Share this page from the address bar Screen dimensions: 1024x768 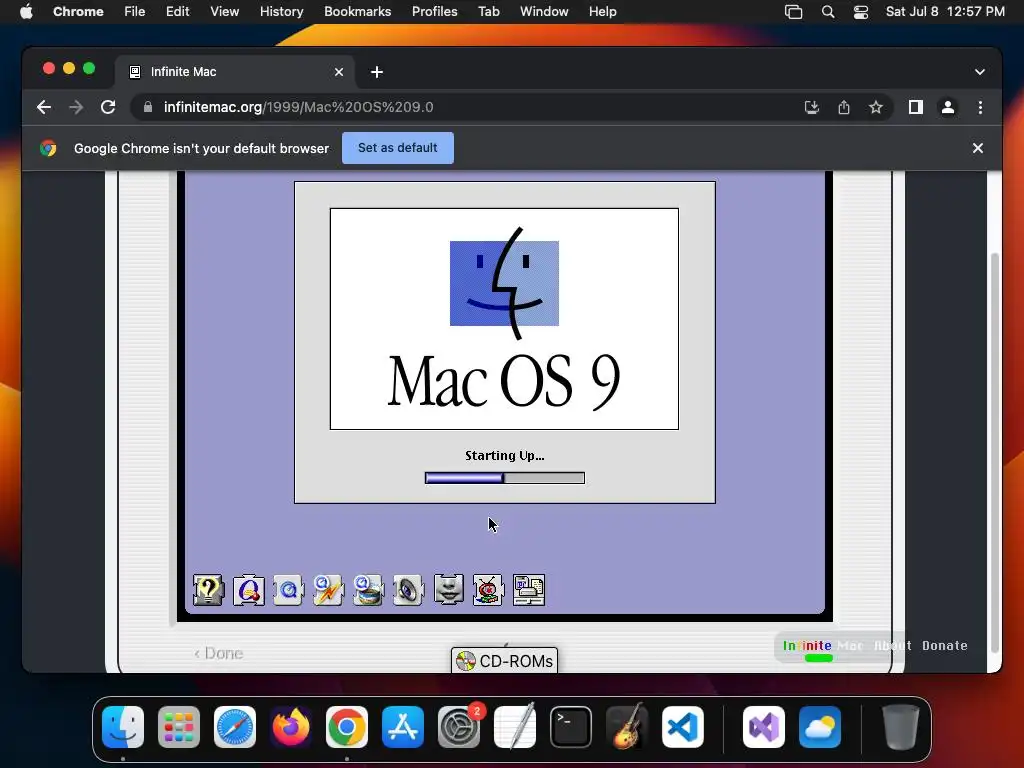(x=844, y=107)
